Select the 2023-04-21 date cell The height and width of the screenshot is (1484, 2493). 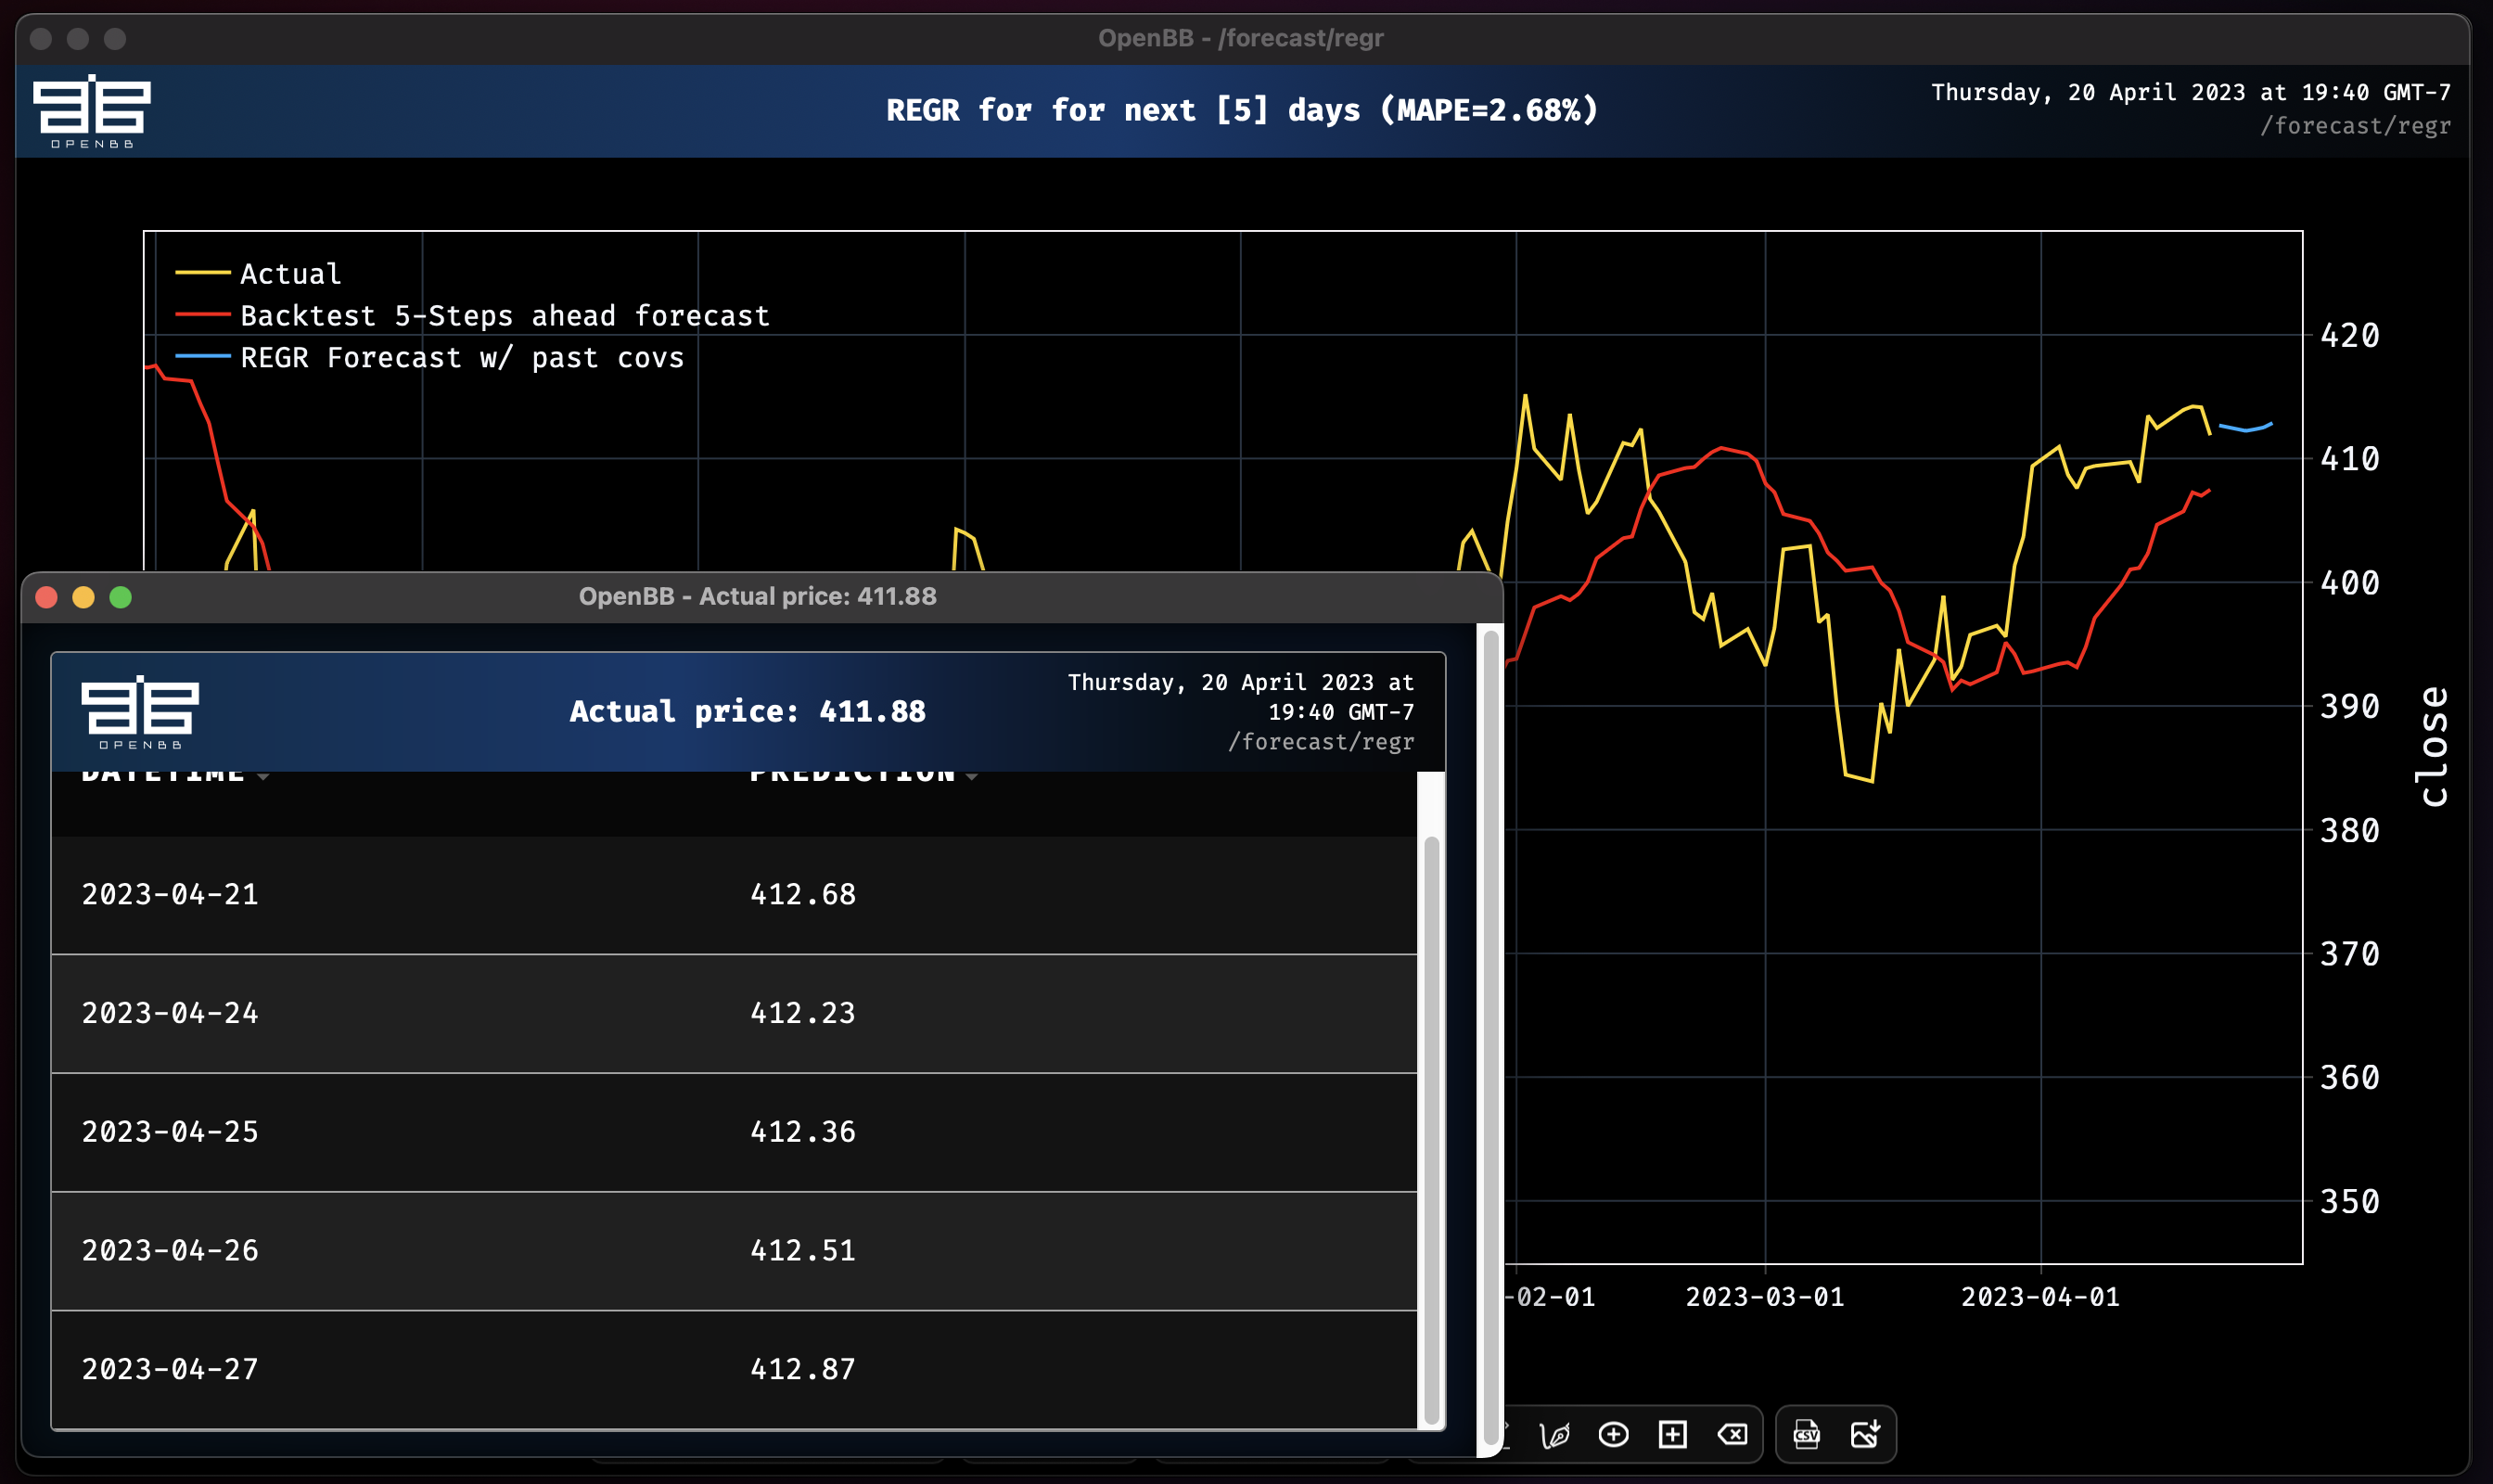170,894
